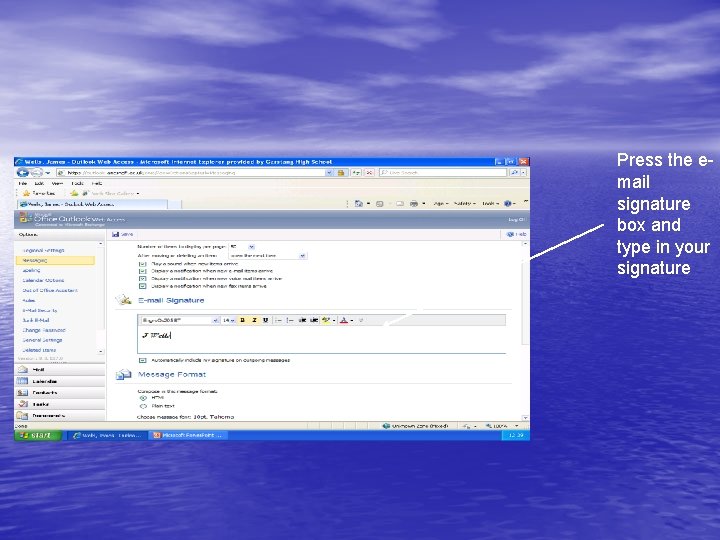This screenshot has width=720, height=540.
Task: Click the Refresh icon beside address bar
Action: click(356, 173)
